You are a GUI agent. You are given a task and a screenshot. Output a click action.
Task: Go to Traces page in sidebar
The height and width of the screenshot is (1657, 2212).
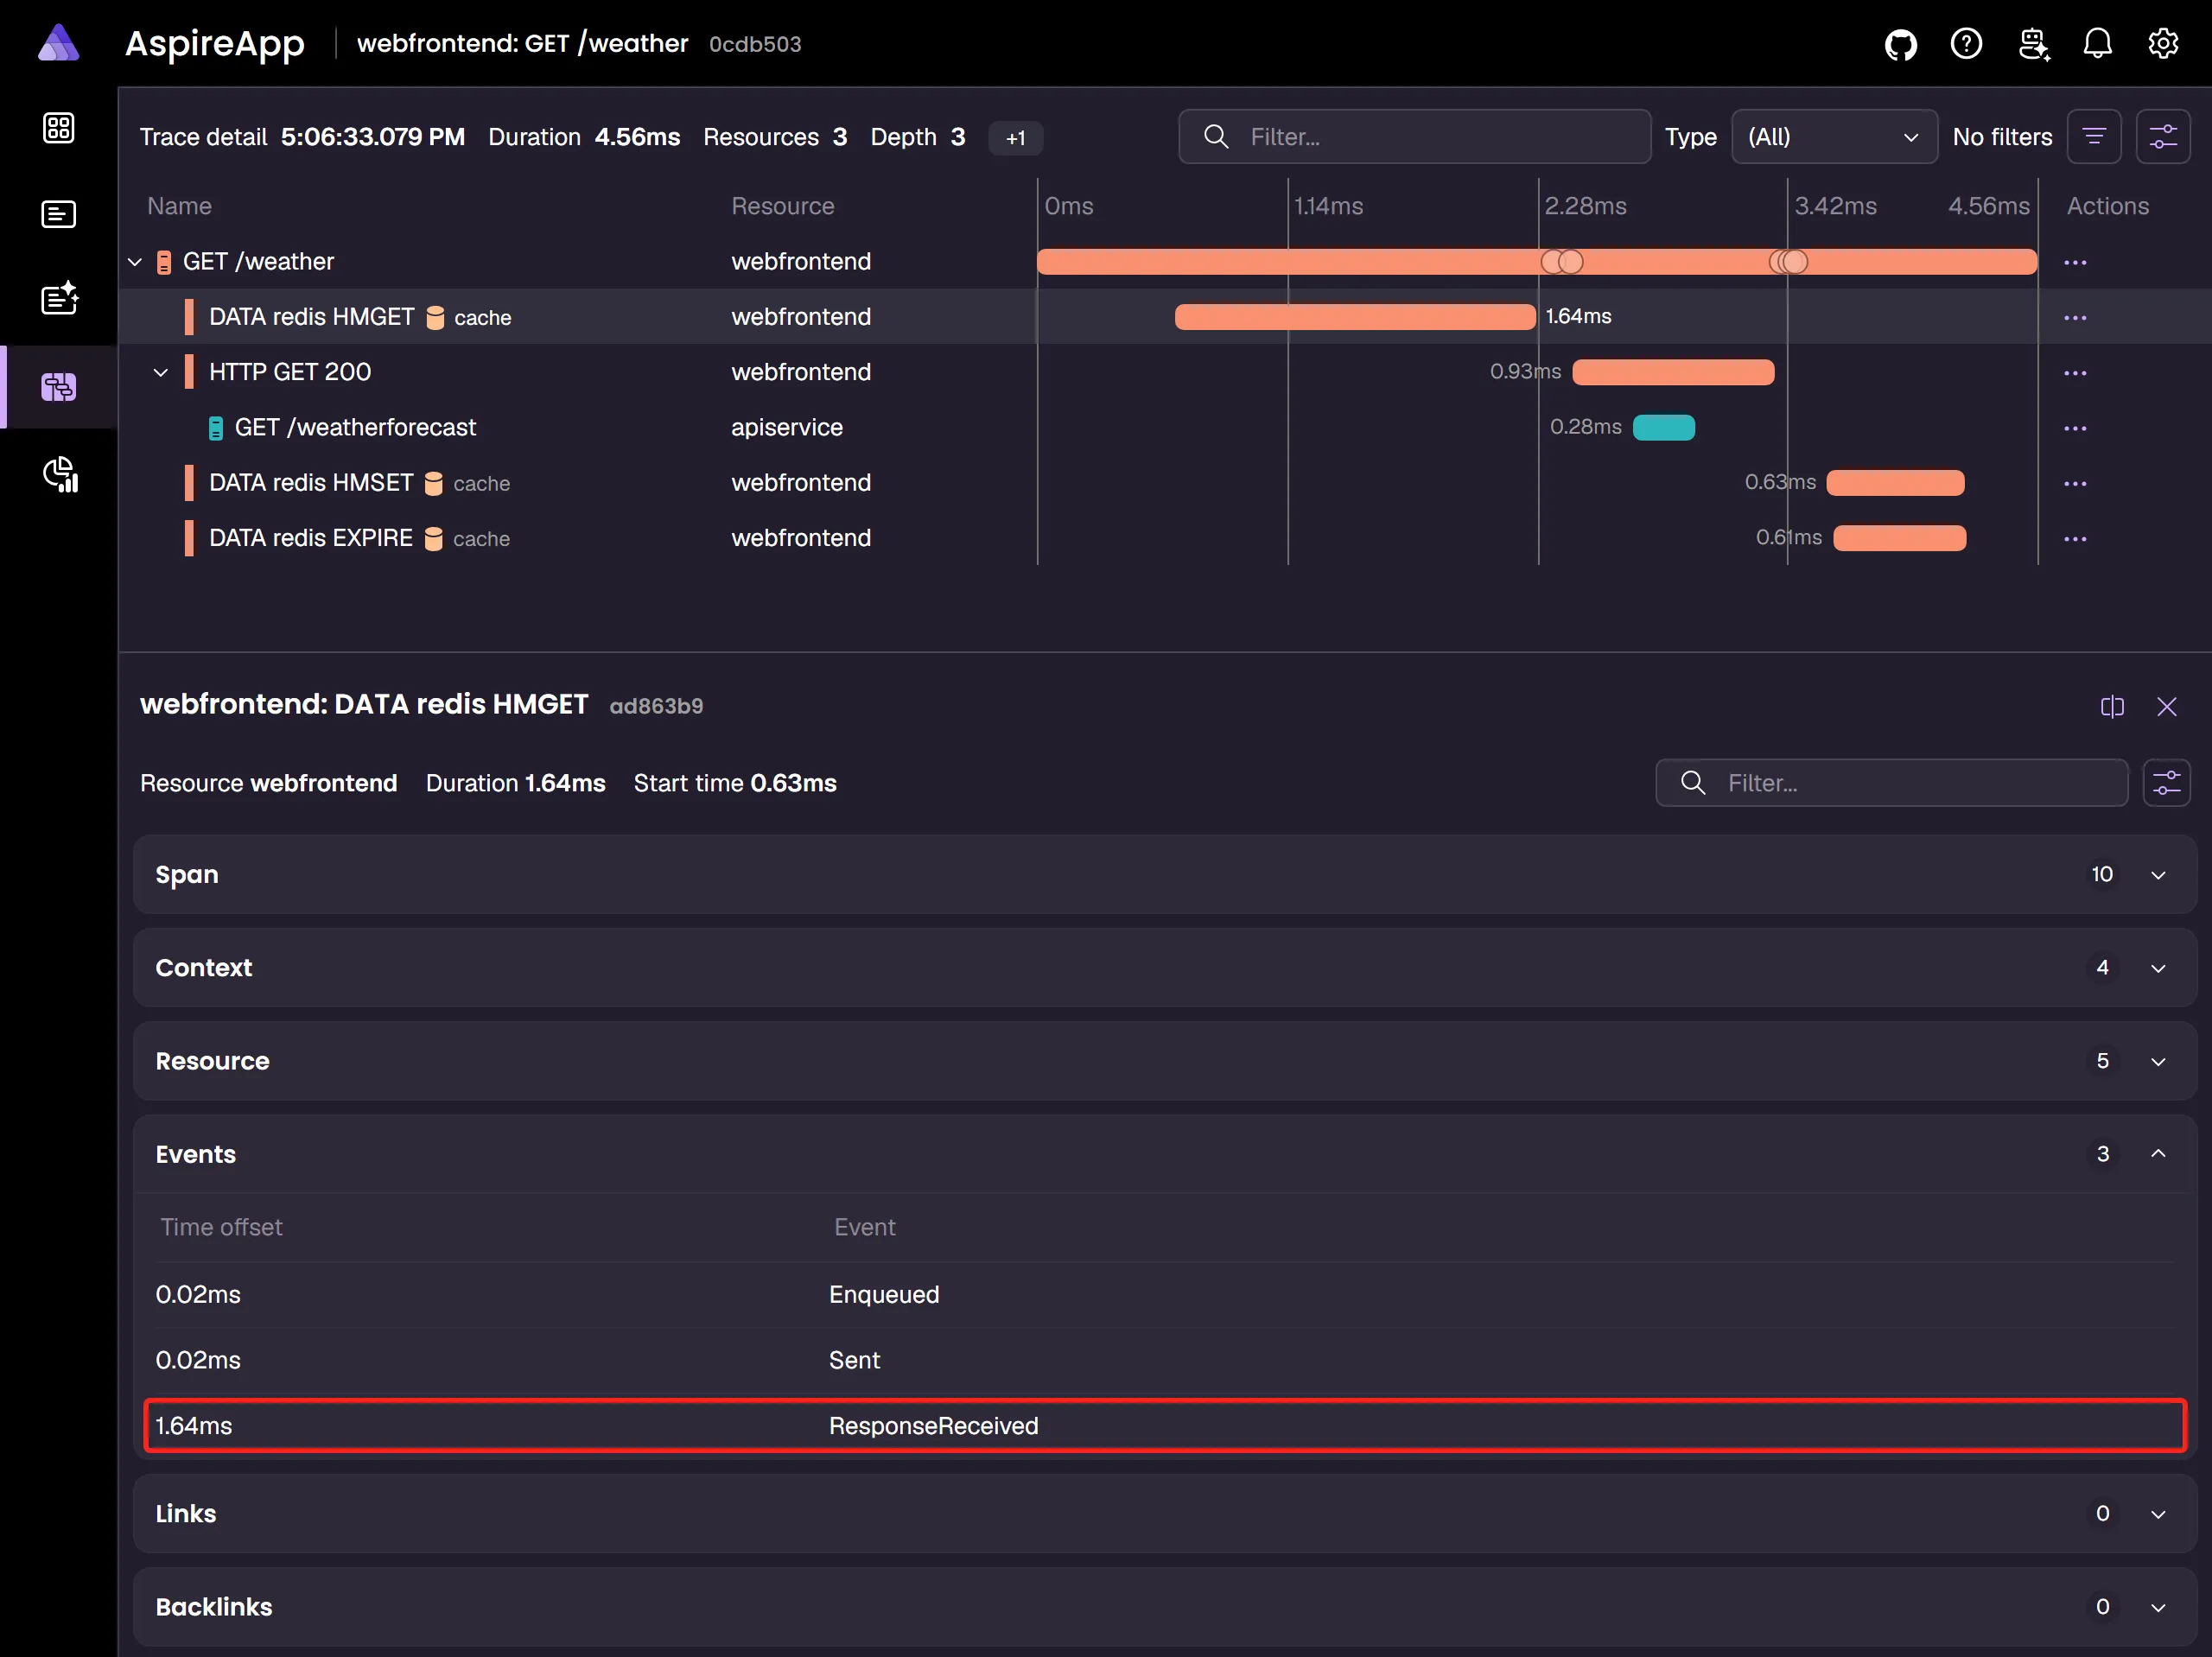coord(58,387)
